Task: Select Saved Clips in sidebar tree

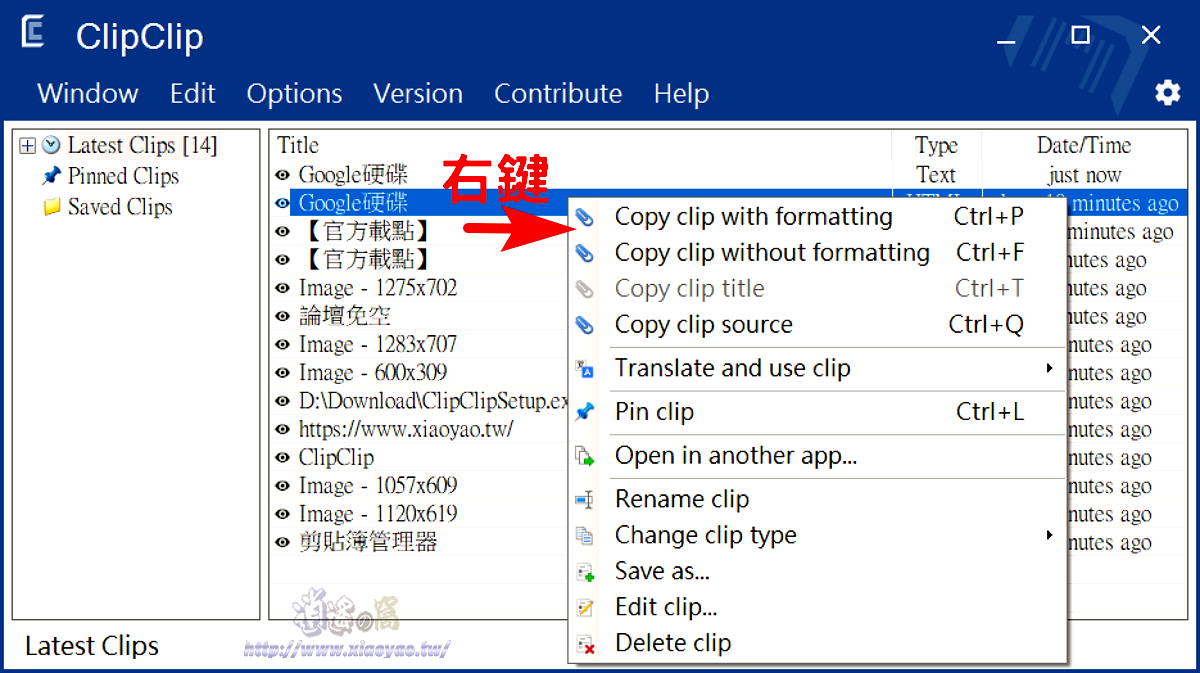Action: [x=120, y=208]
